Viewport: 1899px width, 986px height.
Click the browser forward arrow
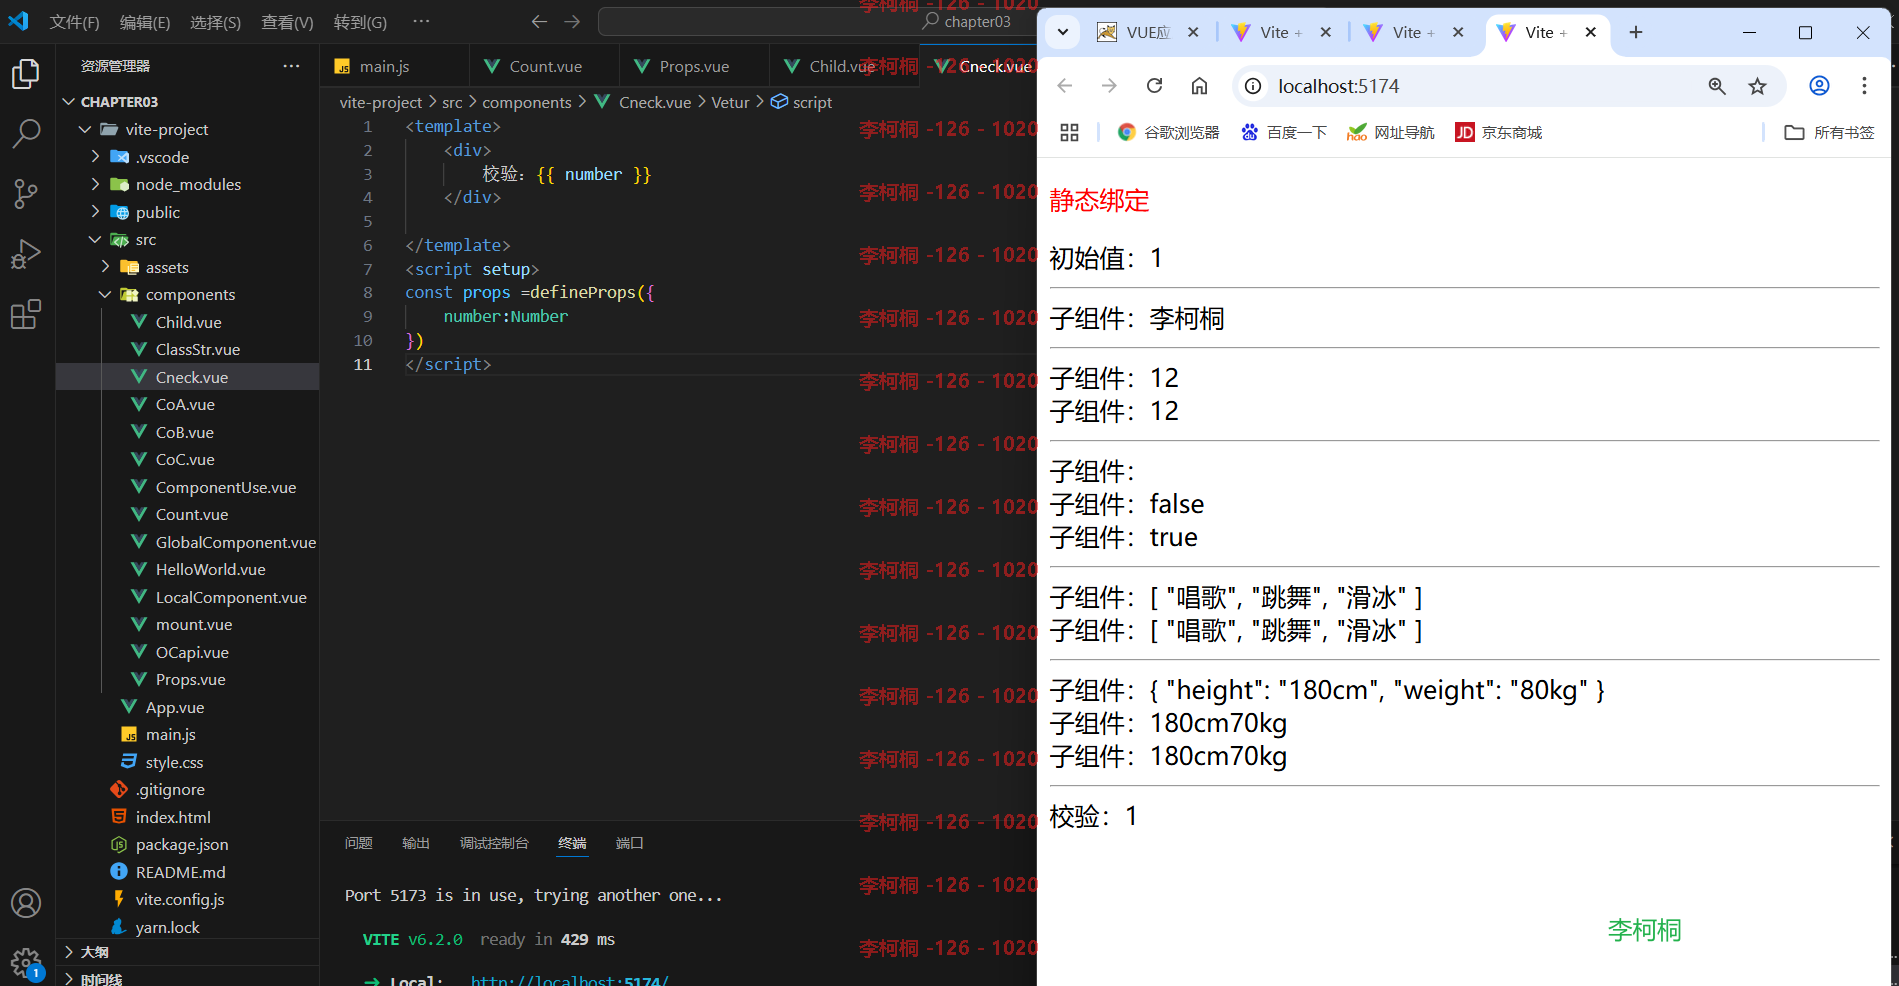[1109, 86]
